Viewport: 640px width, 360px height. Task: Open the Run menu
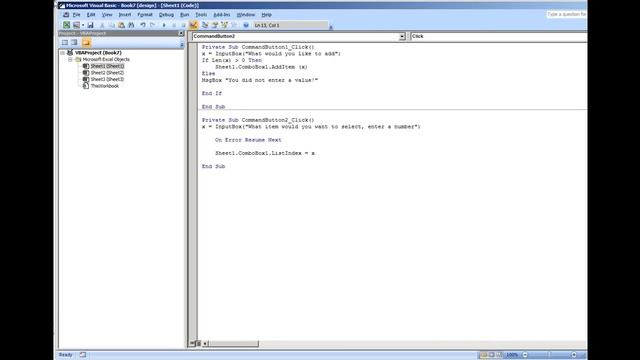pyautogui.click(x=184, y=15)
